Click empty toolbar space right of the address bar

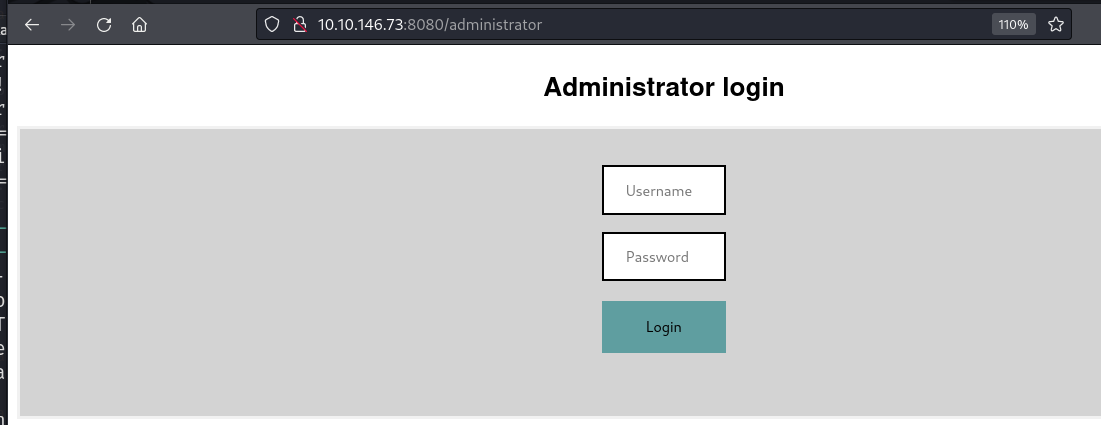pyautogui.click(x=1086, y=25)
